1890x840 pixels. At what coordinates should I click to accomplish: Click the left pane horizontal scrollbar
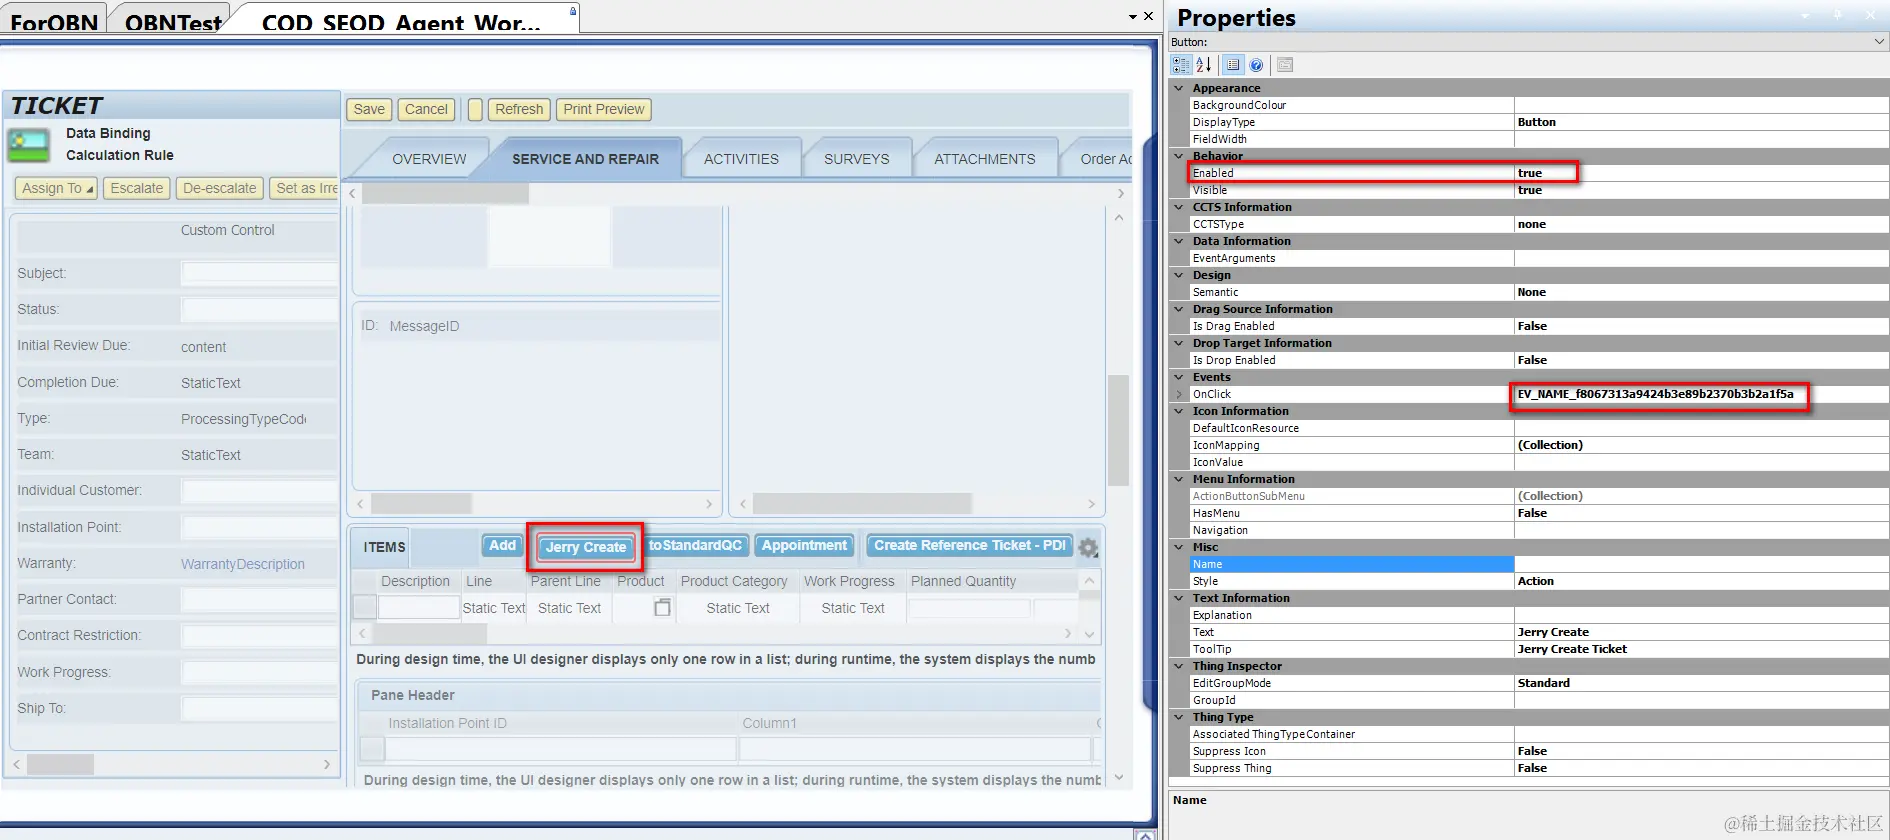click(60, 764)
